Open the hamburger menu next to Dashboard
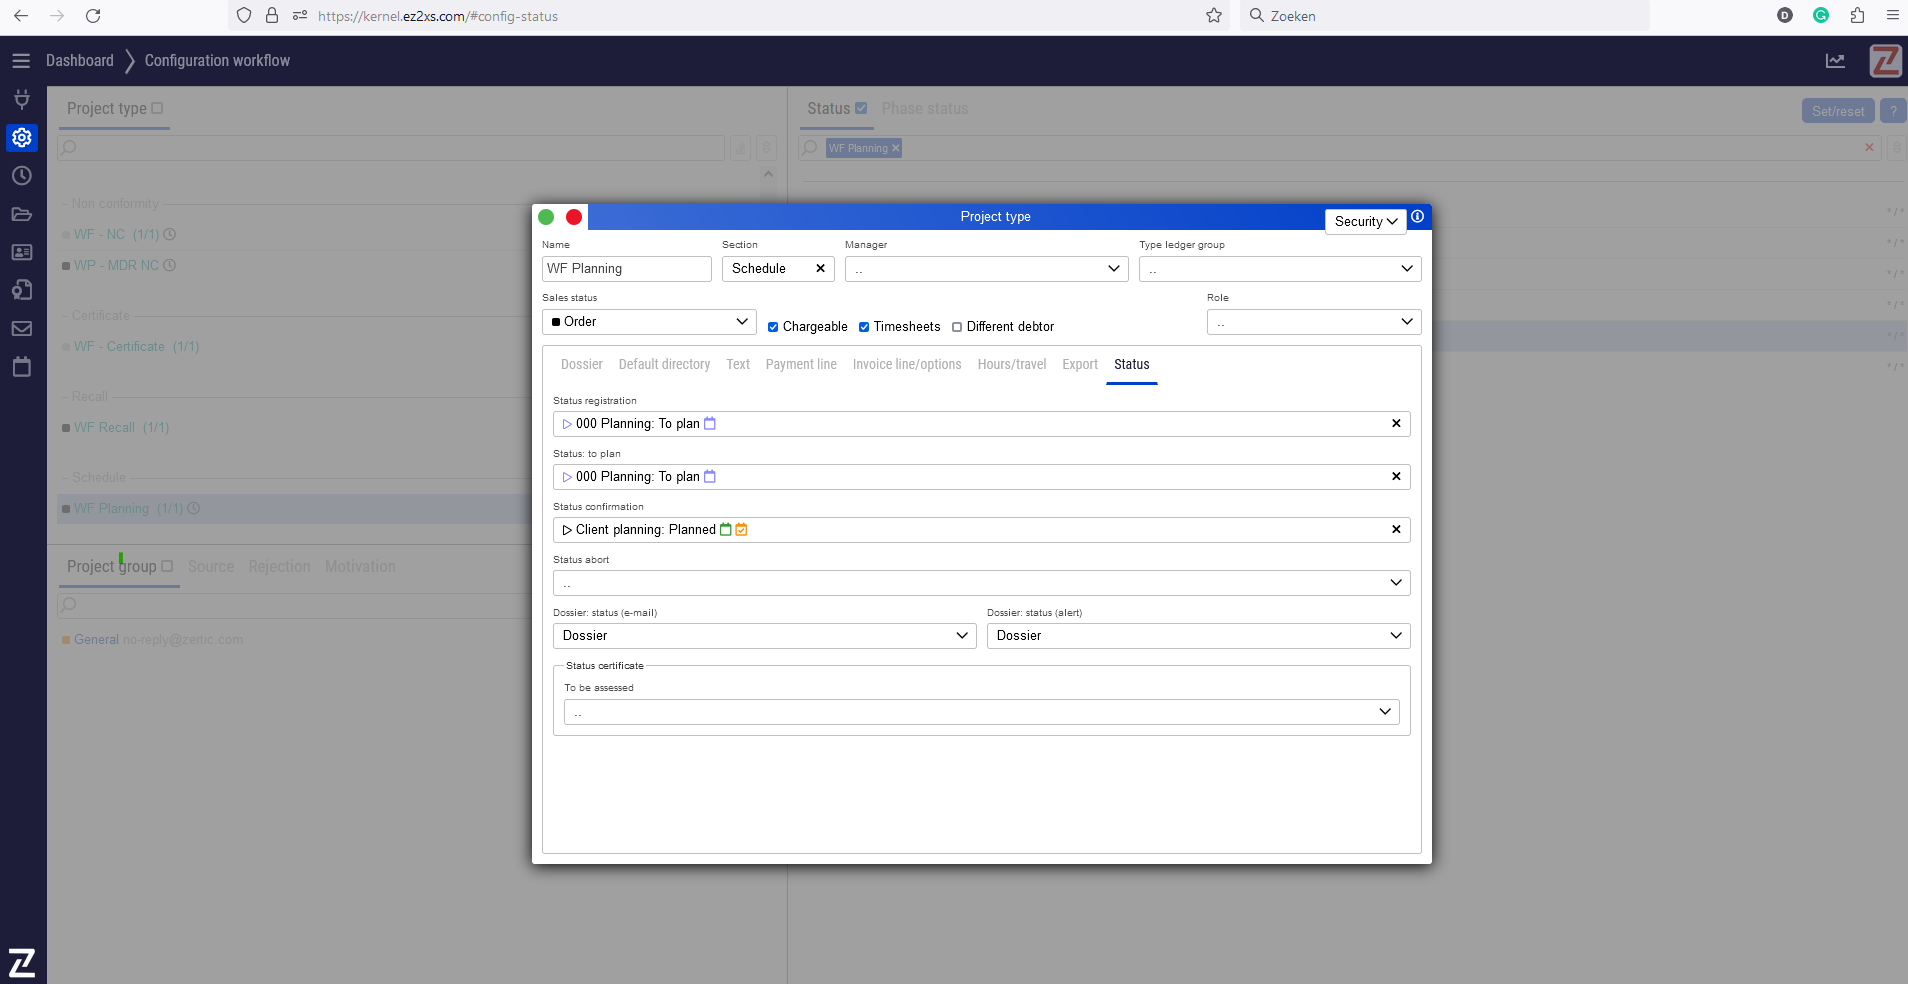Image resolution: width=1908 pixels, height=984 pixels. coord(21,61)
